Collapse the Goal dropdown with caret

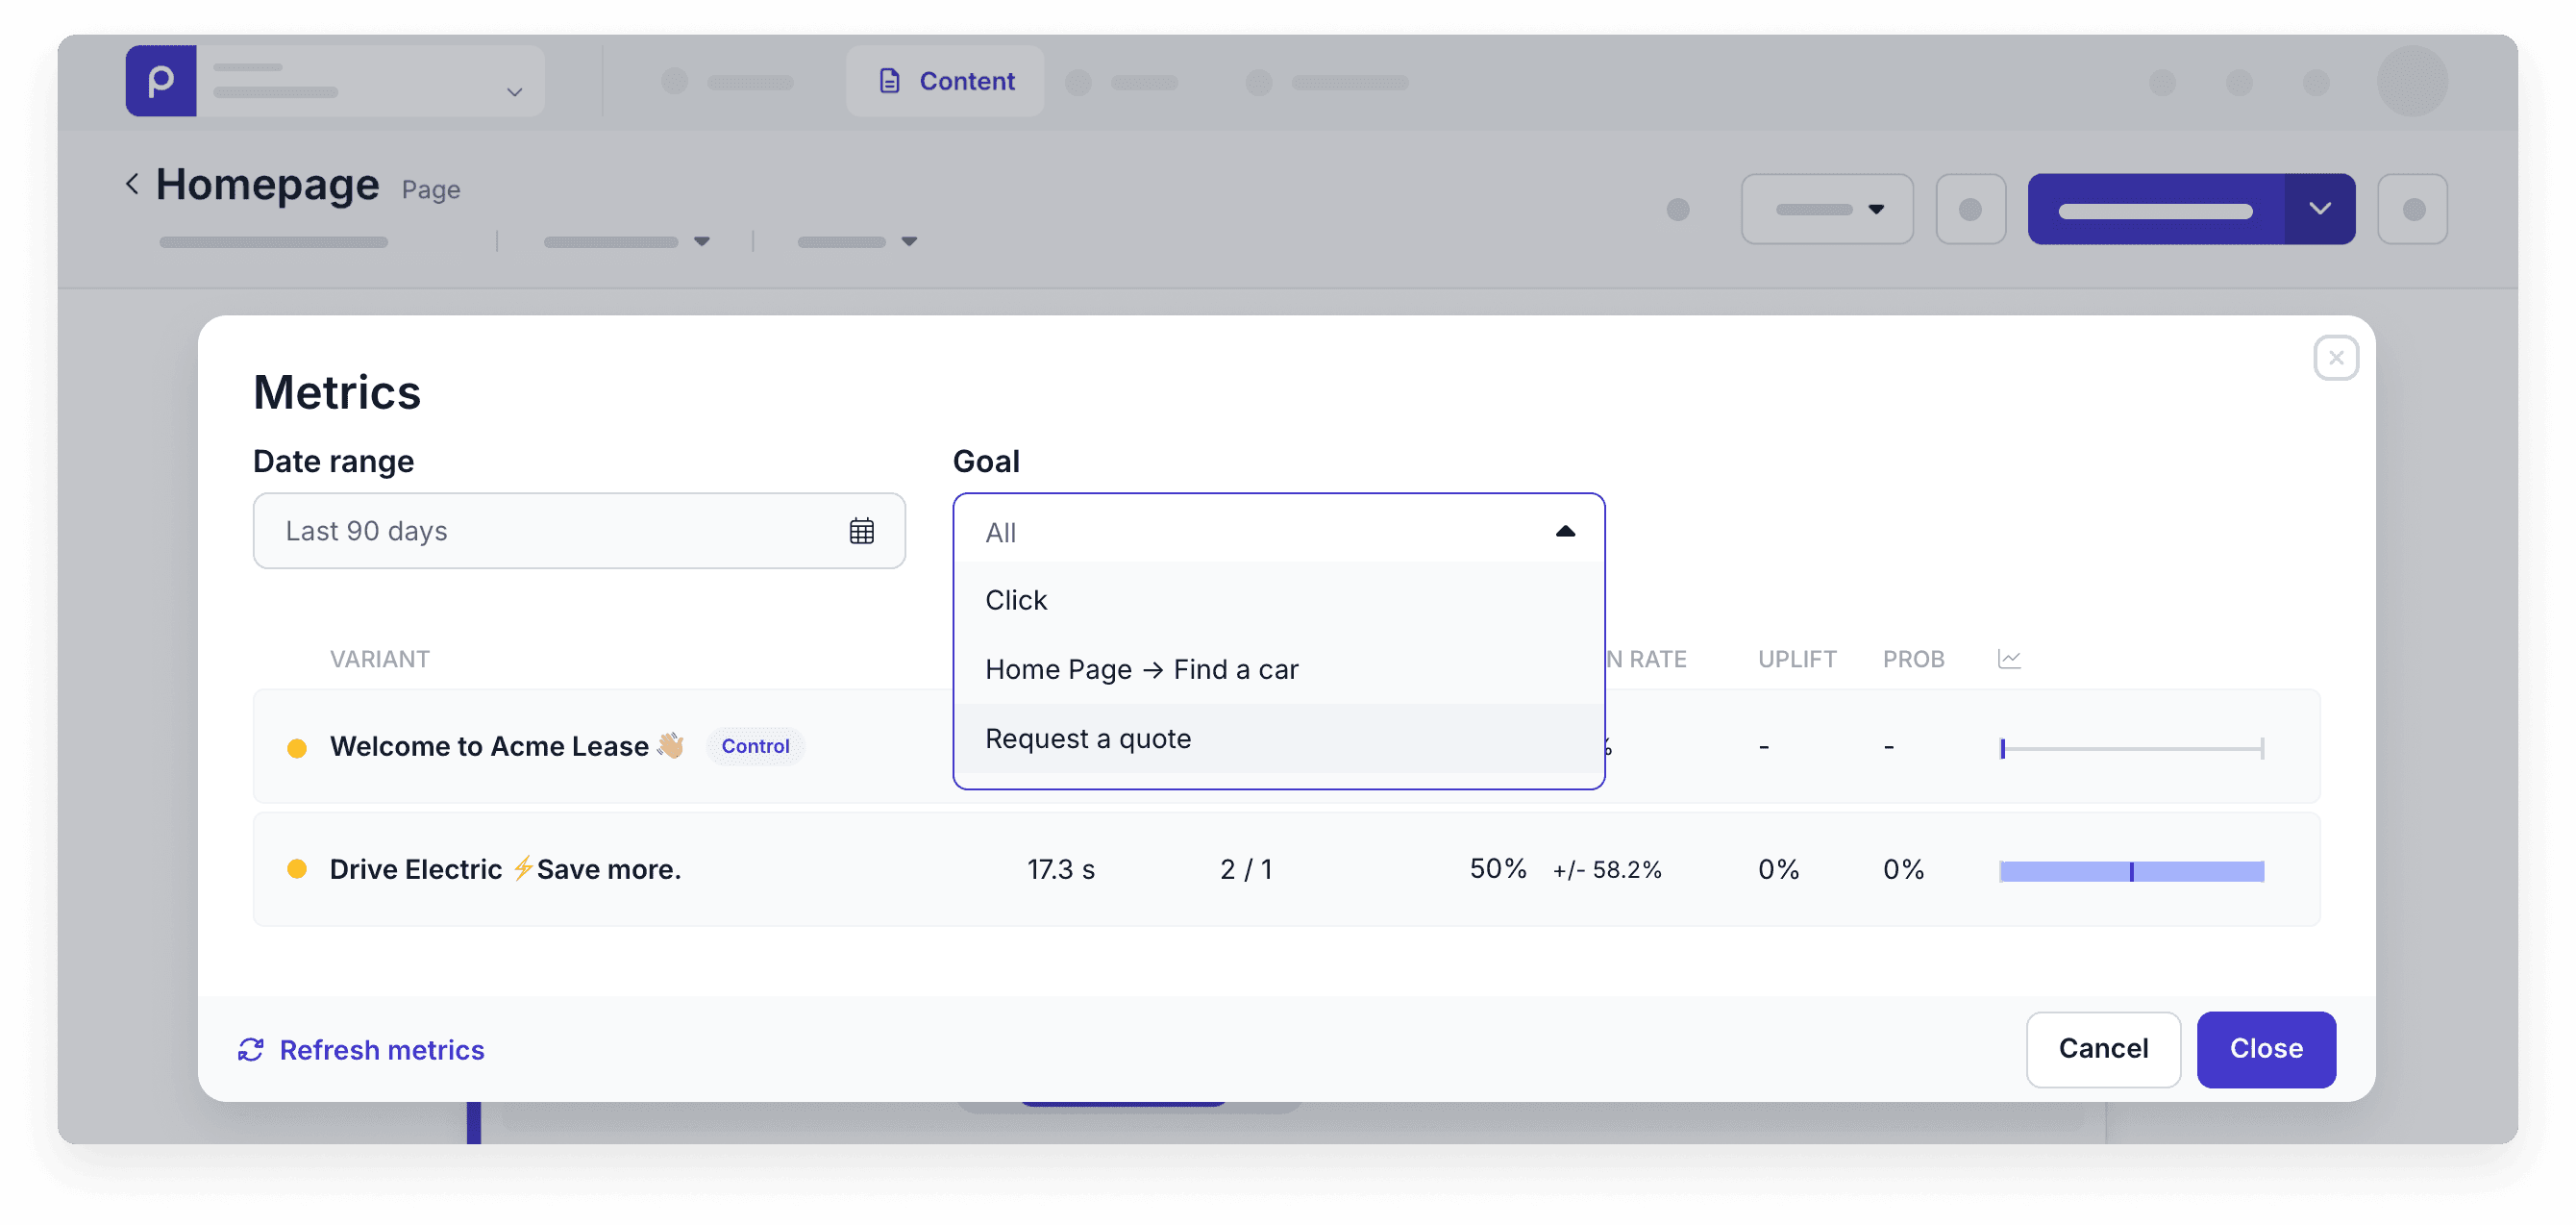1565,532
